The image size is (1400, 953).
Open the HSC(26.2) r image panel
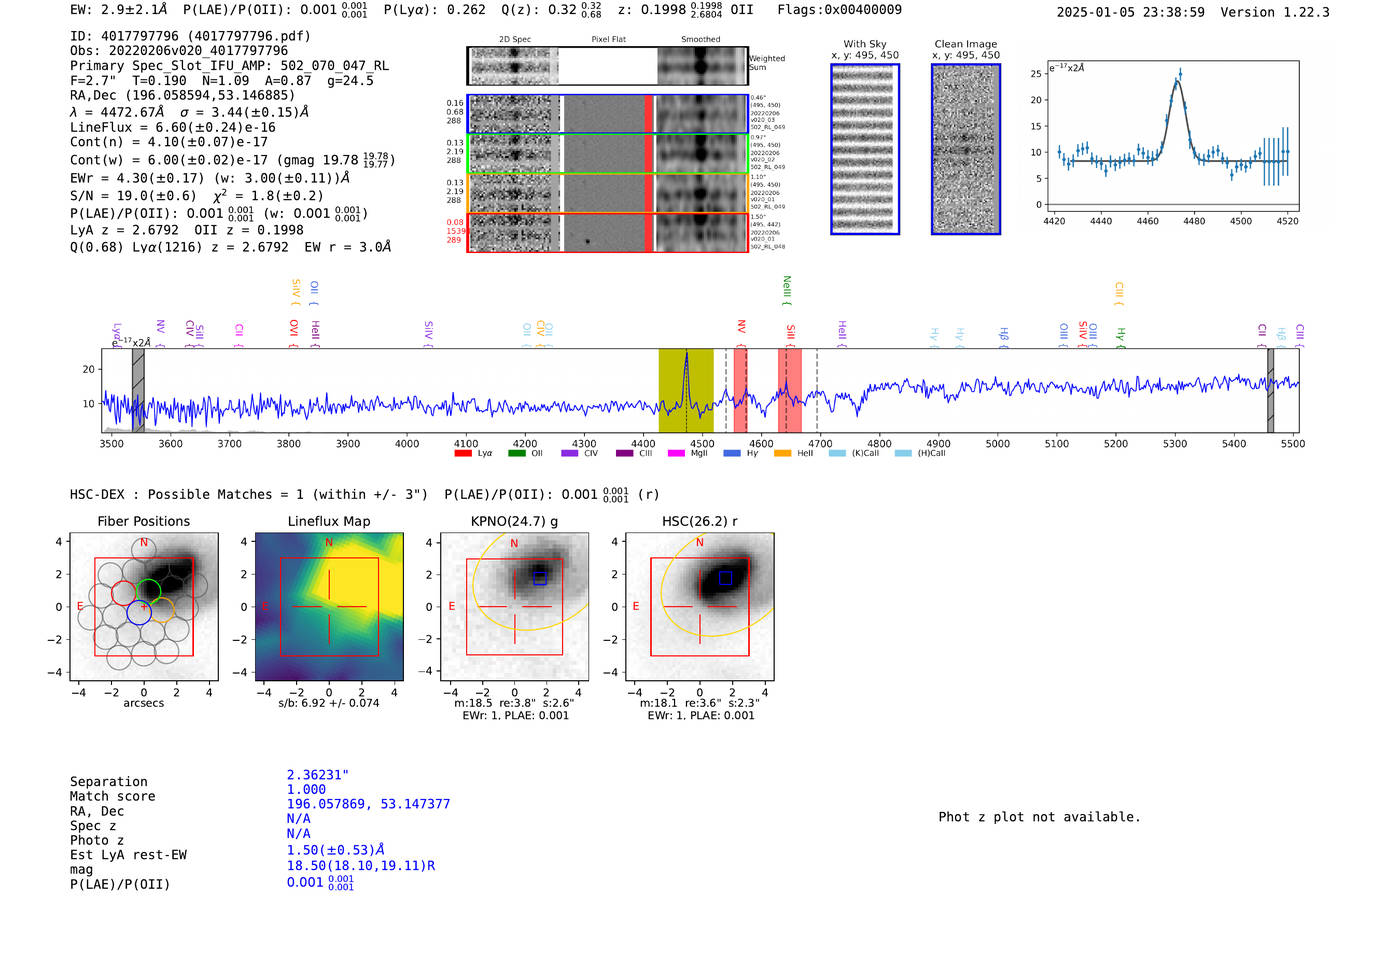pos(699,606)
